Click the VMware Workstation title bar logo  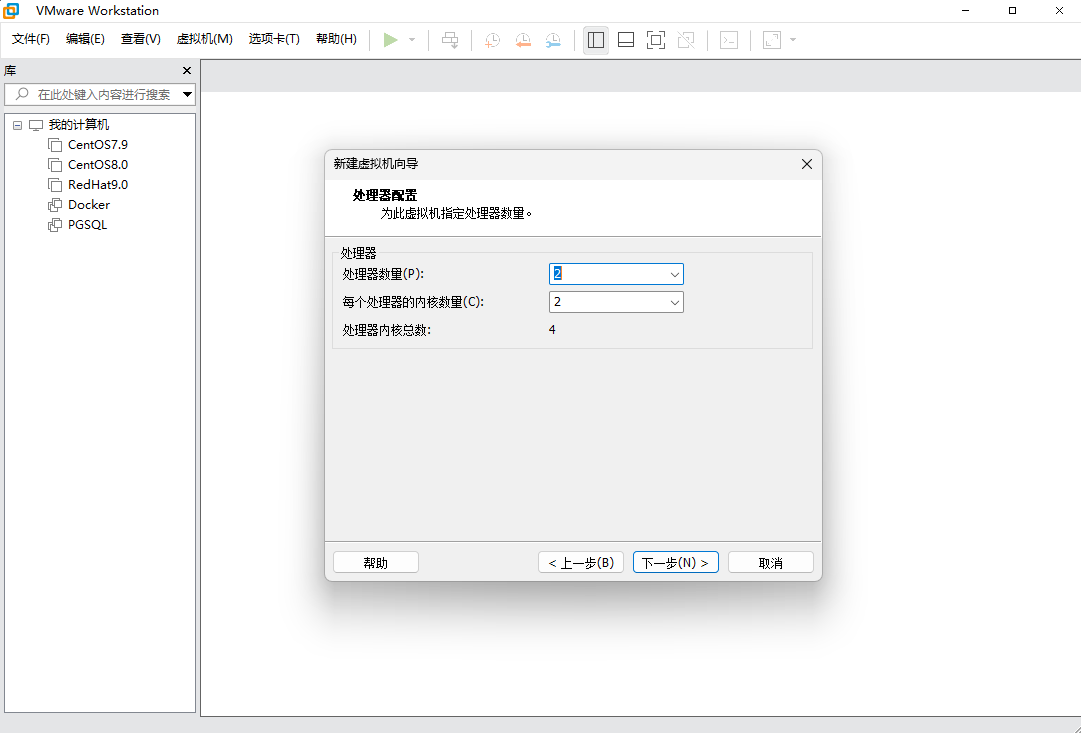click(11, 10)
